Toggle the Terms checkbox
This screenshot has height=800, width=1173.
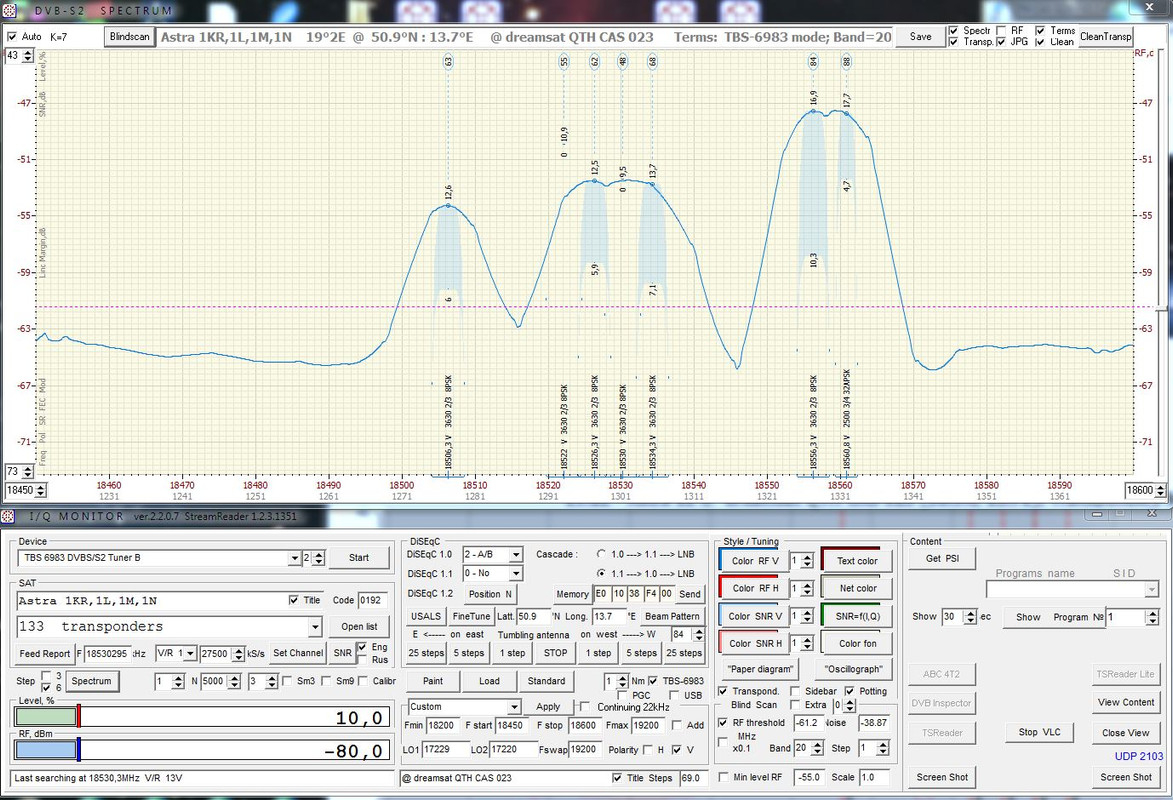1040,31
